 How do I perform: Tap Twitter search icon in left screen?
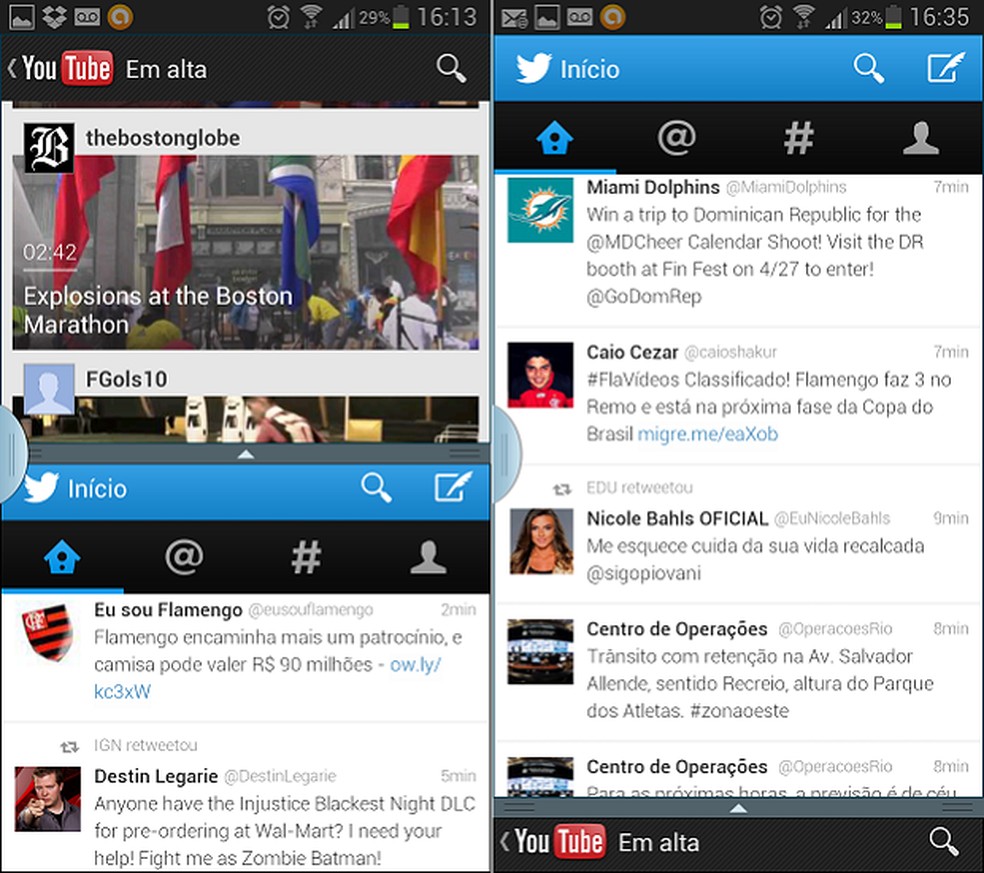(377, 488)
